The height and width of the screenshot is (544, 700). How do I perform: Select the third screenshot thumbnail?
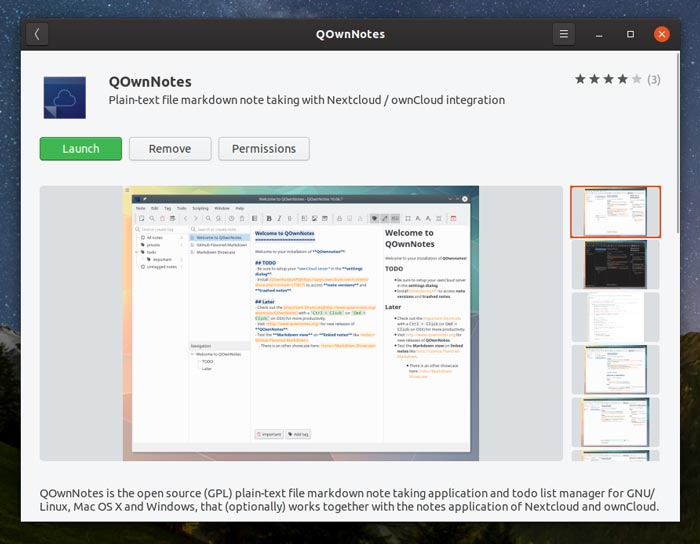click(615, 317)
